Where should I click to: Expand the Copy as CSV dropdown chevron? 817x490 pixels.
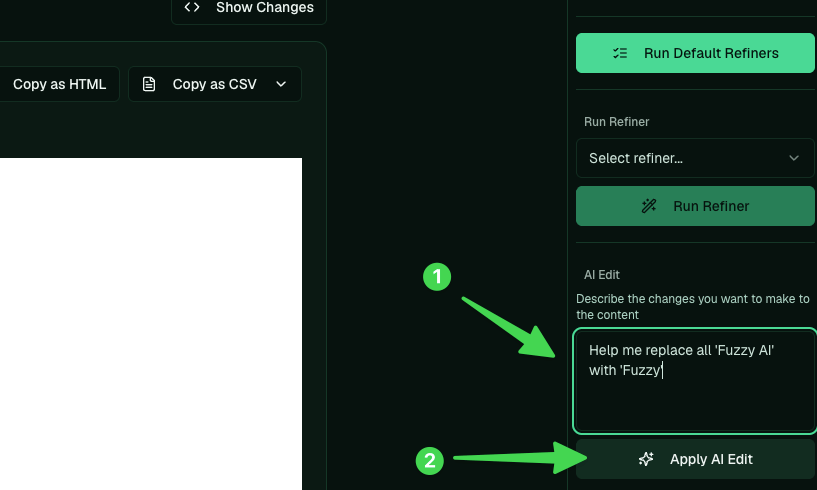point(281,84)
